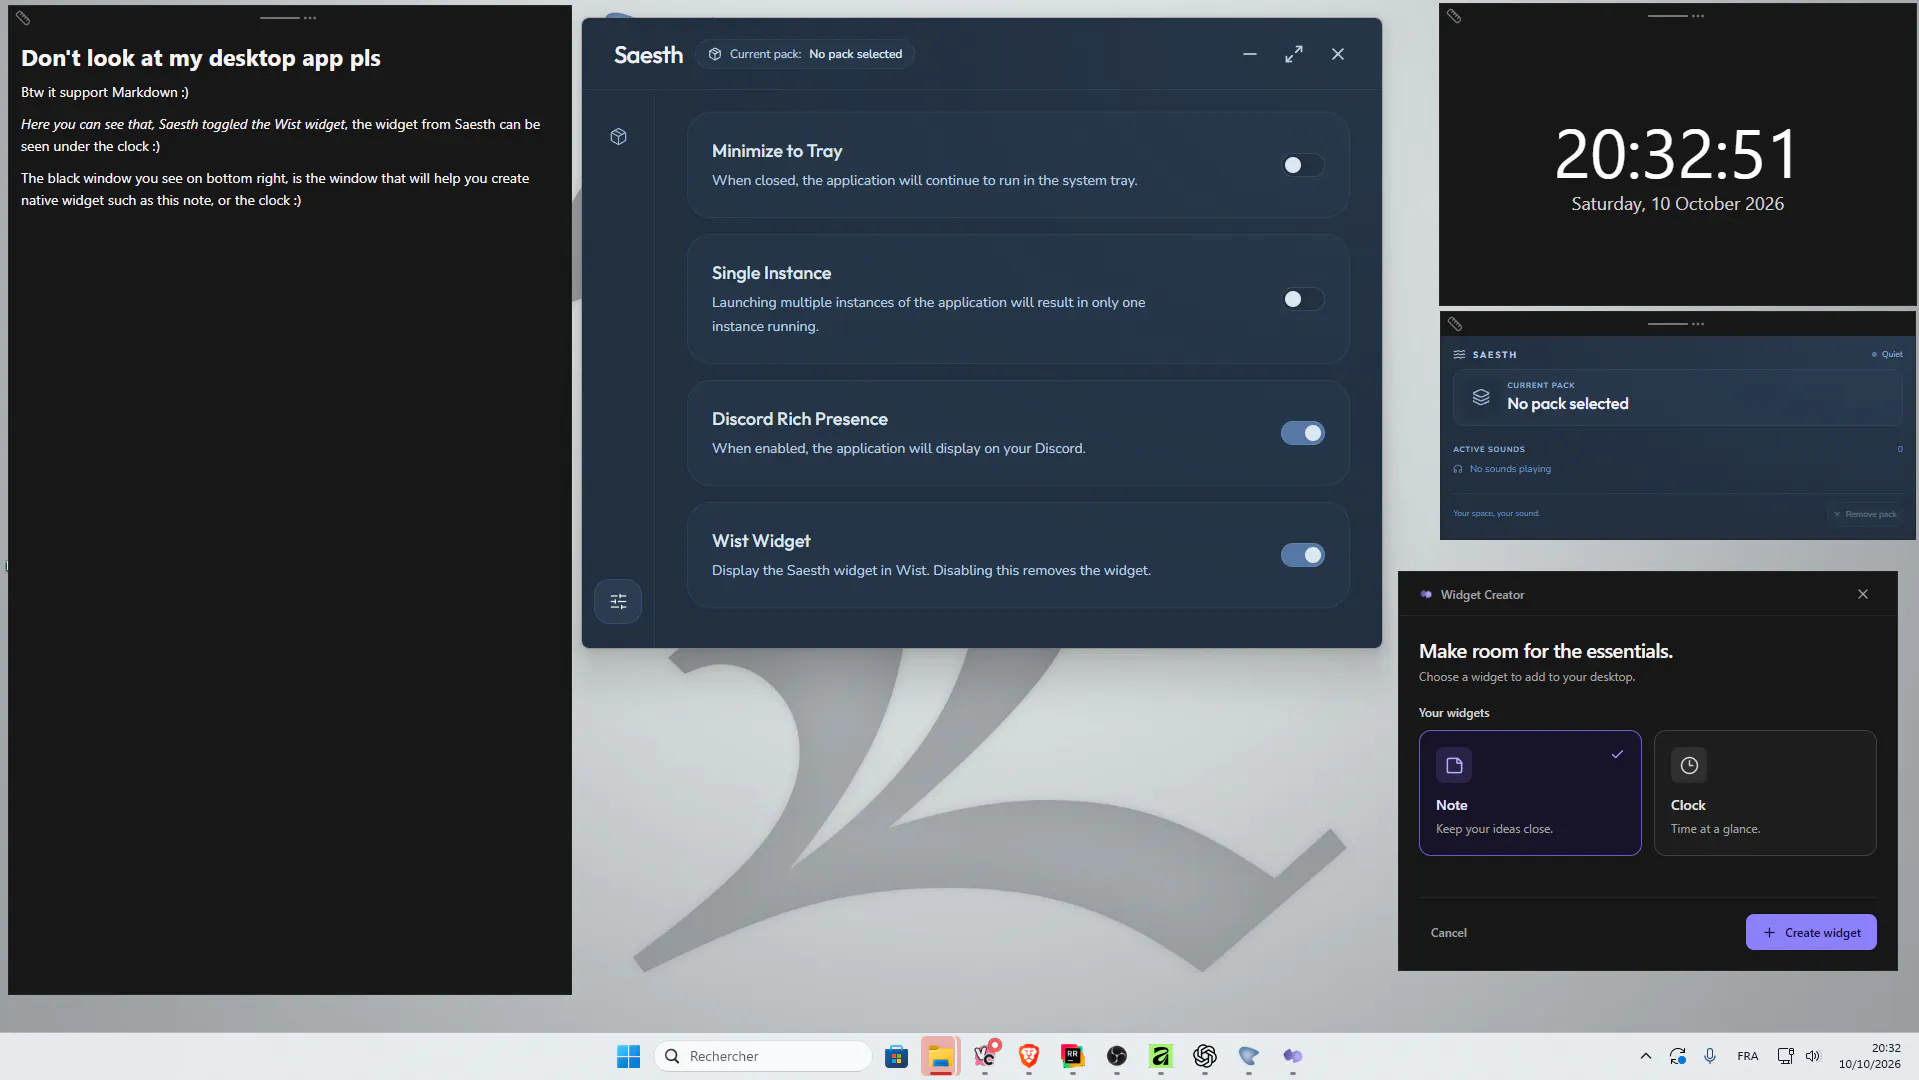
Task: Click Remove pack in Saesth widget
Action: pyautogui.click(x=1865, y=514)
